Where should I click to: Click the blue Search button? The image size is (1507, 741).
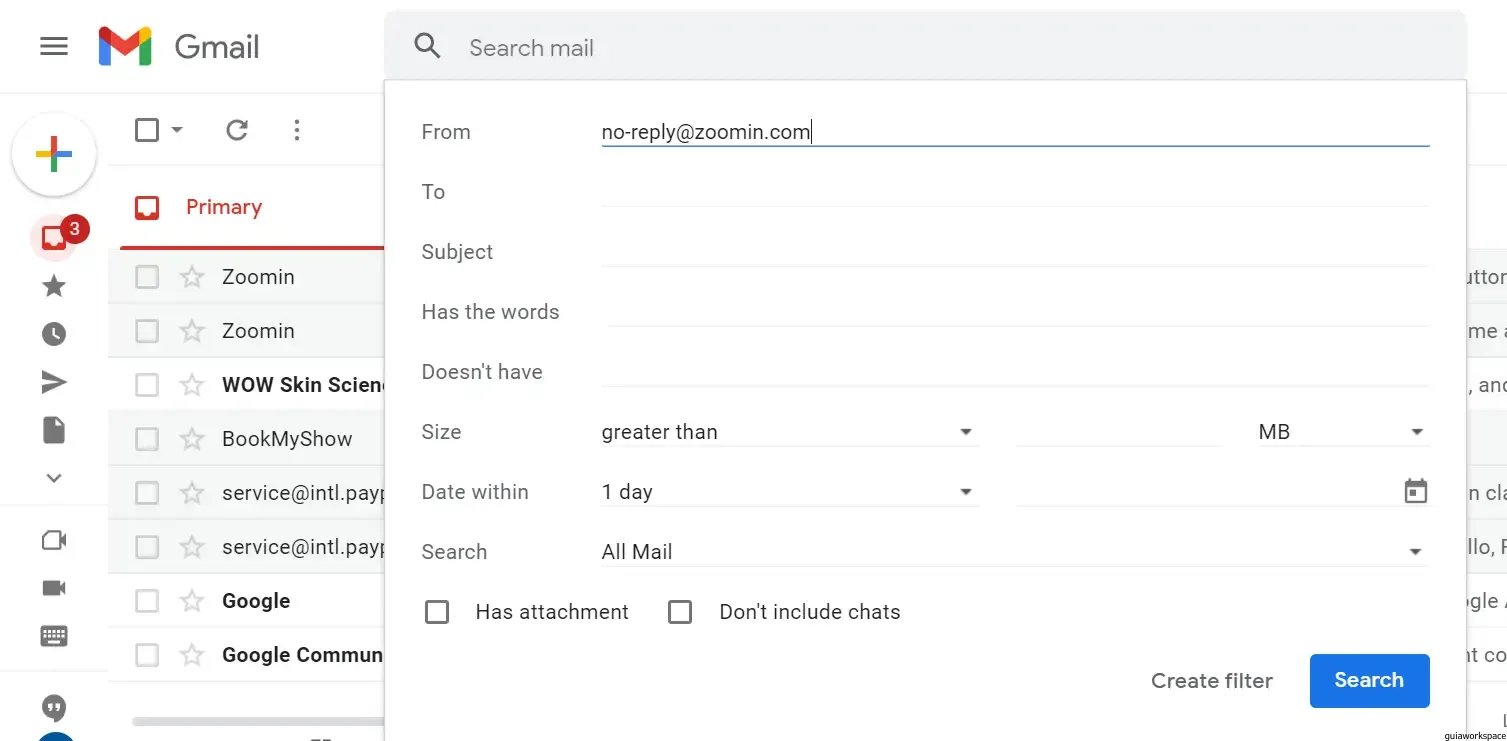click(1369, 680)
